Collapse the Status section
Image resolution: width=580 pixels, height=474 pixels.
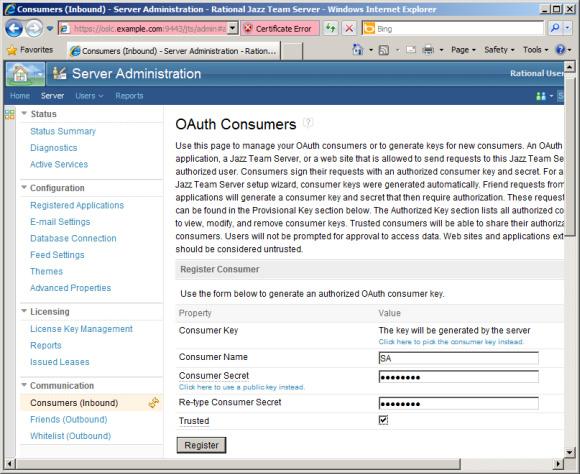(24, 113)
